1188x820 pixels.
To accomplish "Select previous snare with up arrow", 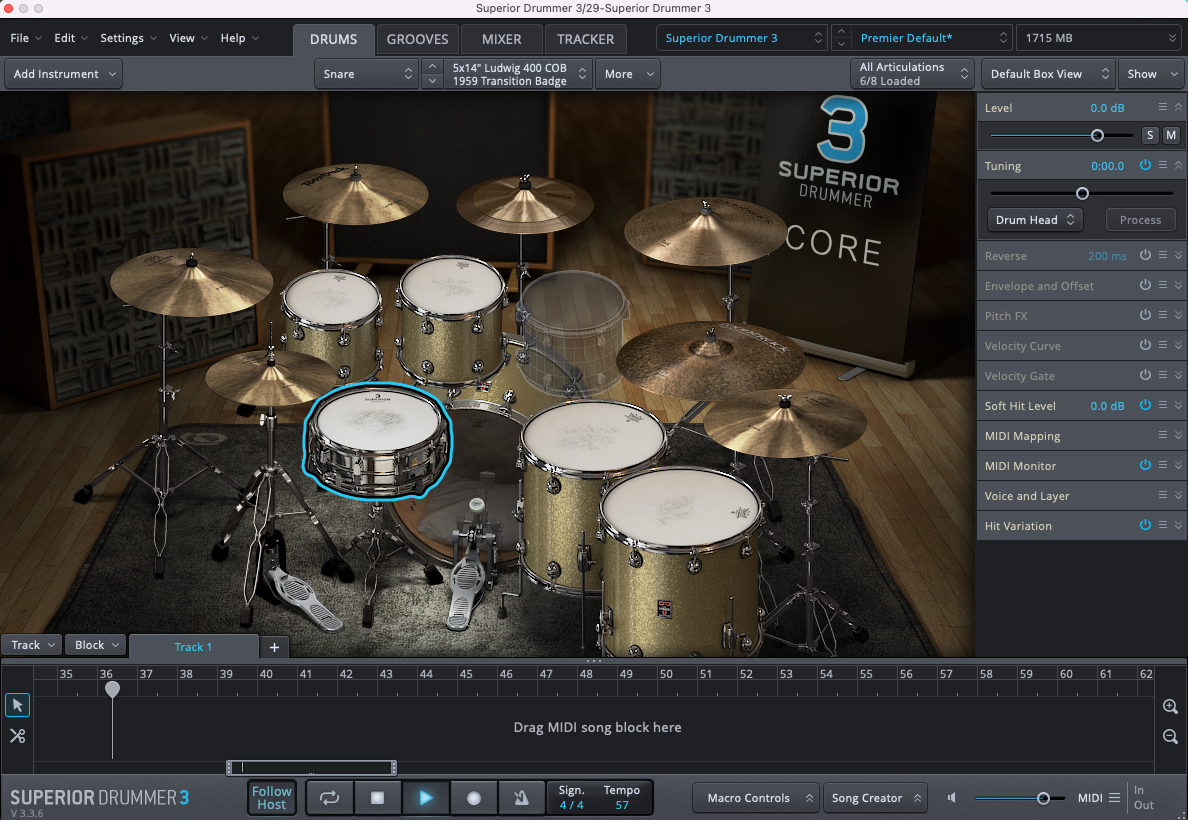I will (x=432, y=67).
